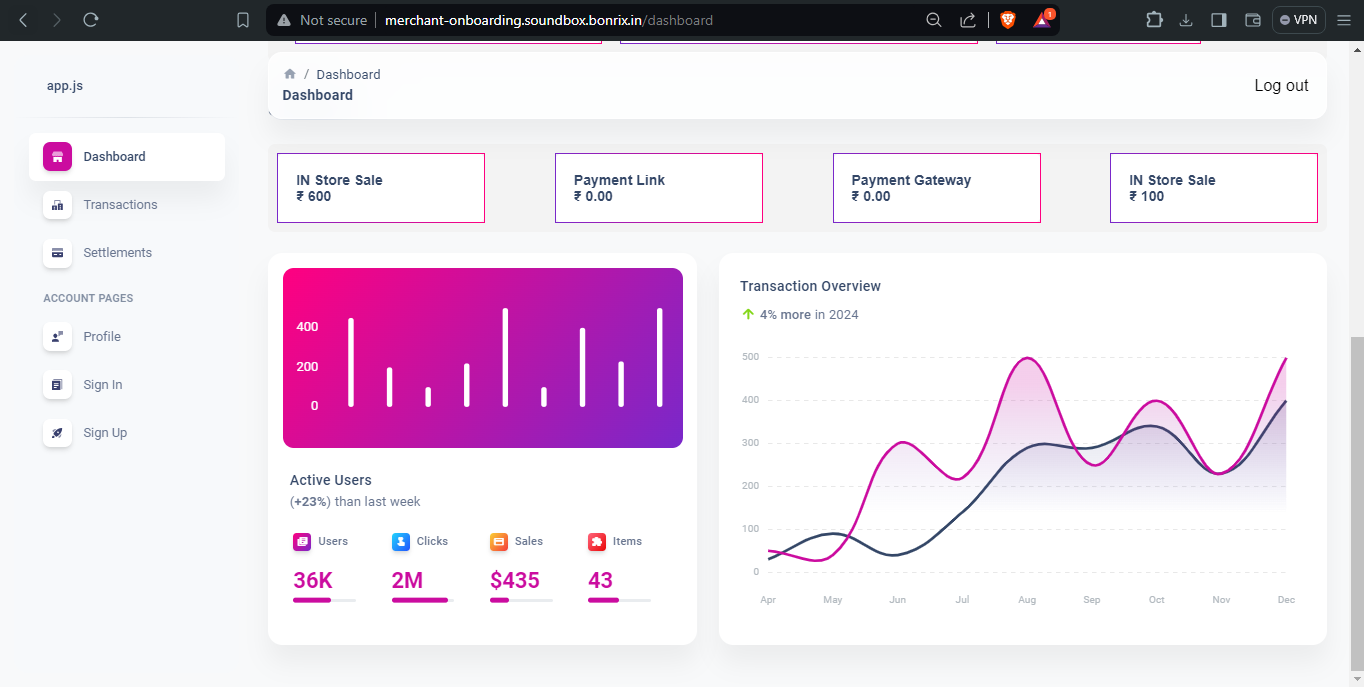Toggle the Brave VPN button
Screen dimensions: 1364x687
tap(1297, 19)
